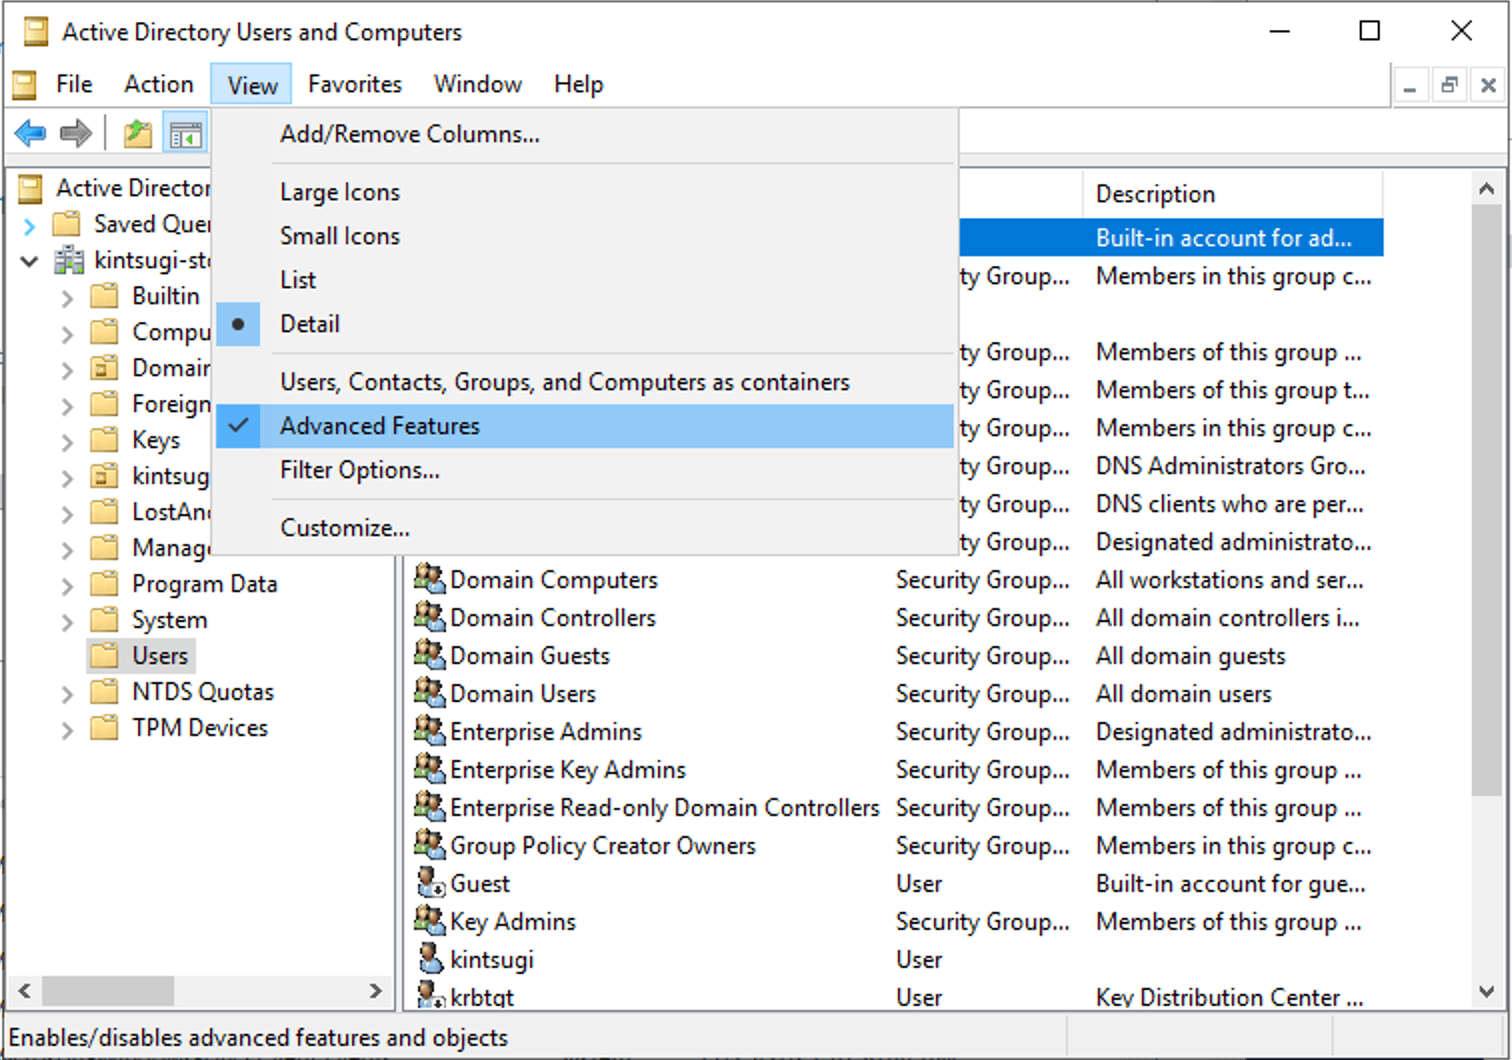Sort by the Description column header
The image size is (1512, 1060).
point(1232,194)
